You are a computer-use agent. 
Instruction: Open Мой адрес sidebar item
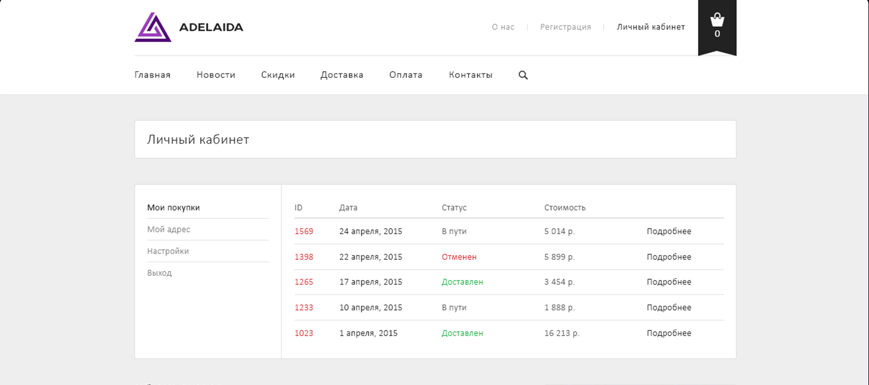[168, 229]
